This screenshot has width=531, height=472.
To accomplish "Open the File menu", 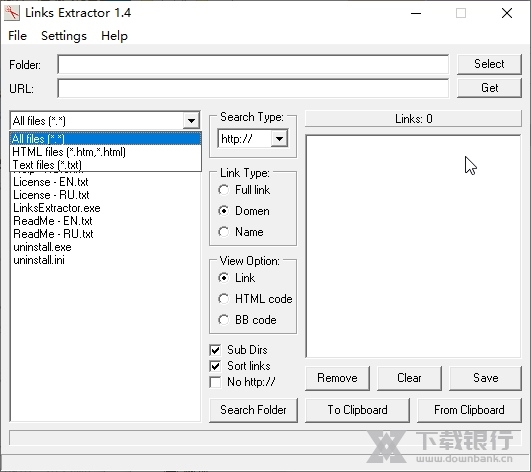I will [x=17, y=36].
